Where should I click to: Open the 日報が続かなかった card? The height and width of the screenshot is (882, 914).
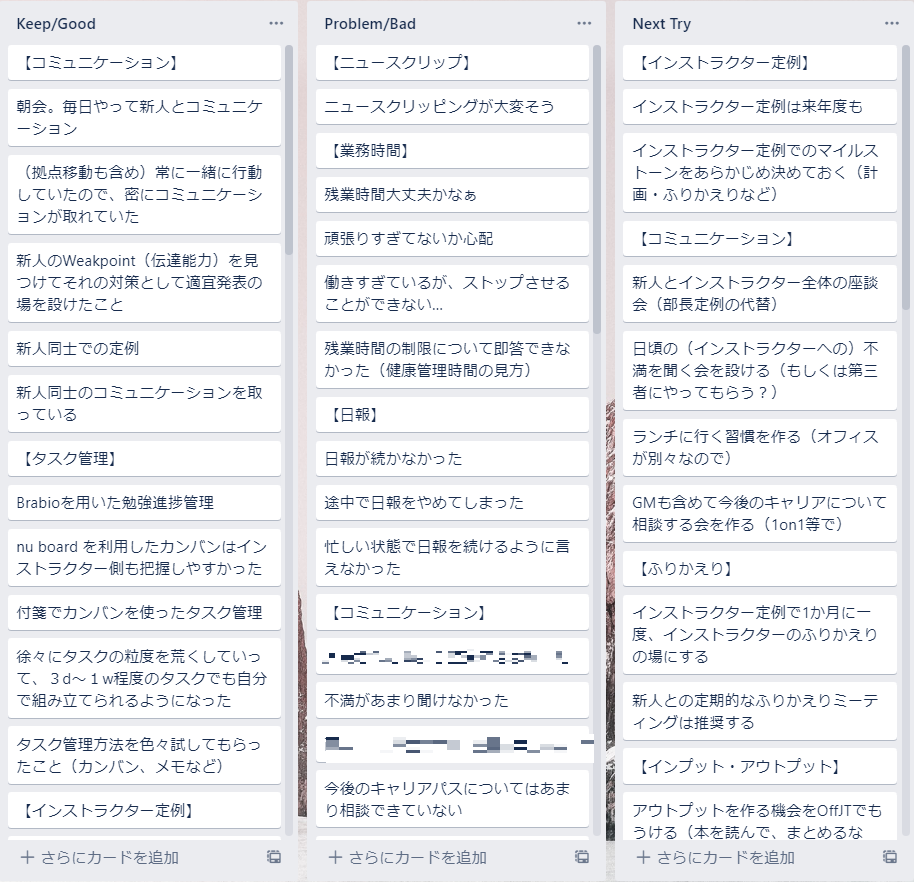pos(452,458)
